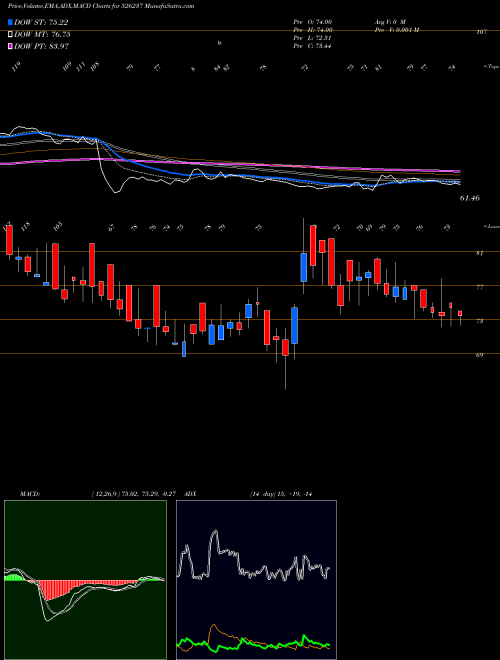Viewport: 500px width, 660px height.
Task: Click the ADX (14 day) values text
Action: click(283, 494)
